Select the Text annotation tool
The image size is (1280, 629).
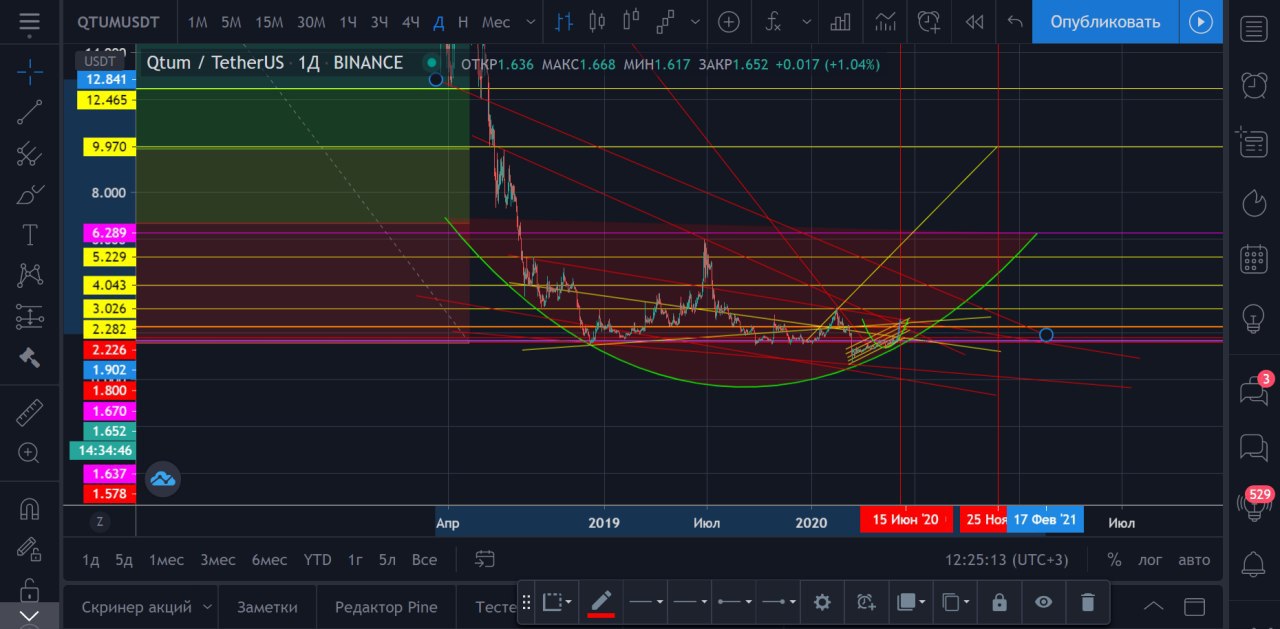[x=30, y=235]
